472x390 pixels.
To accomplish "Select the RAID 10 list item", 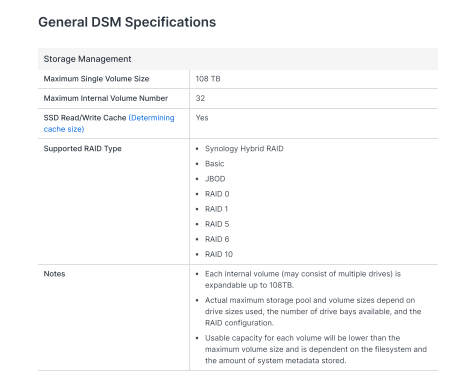I will tap(219, 254).
